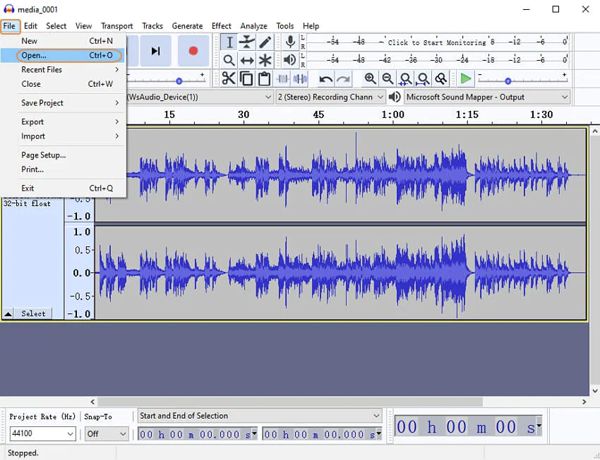Choose New from the File menu
The width and height of the screenshot is (600, 460).
point(63,41)
